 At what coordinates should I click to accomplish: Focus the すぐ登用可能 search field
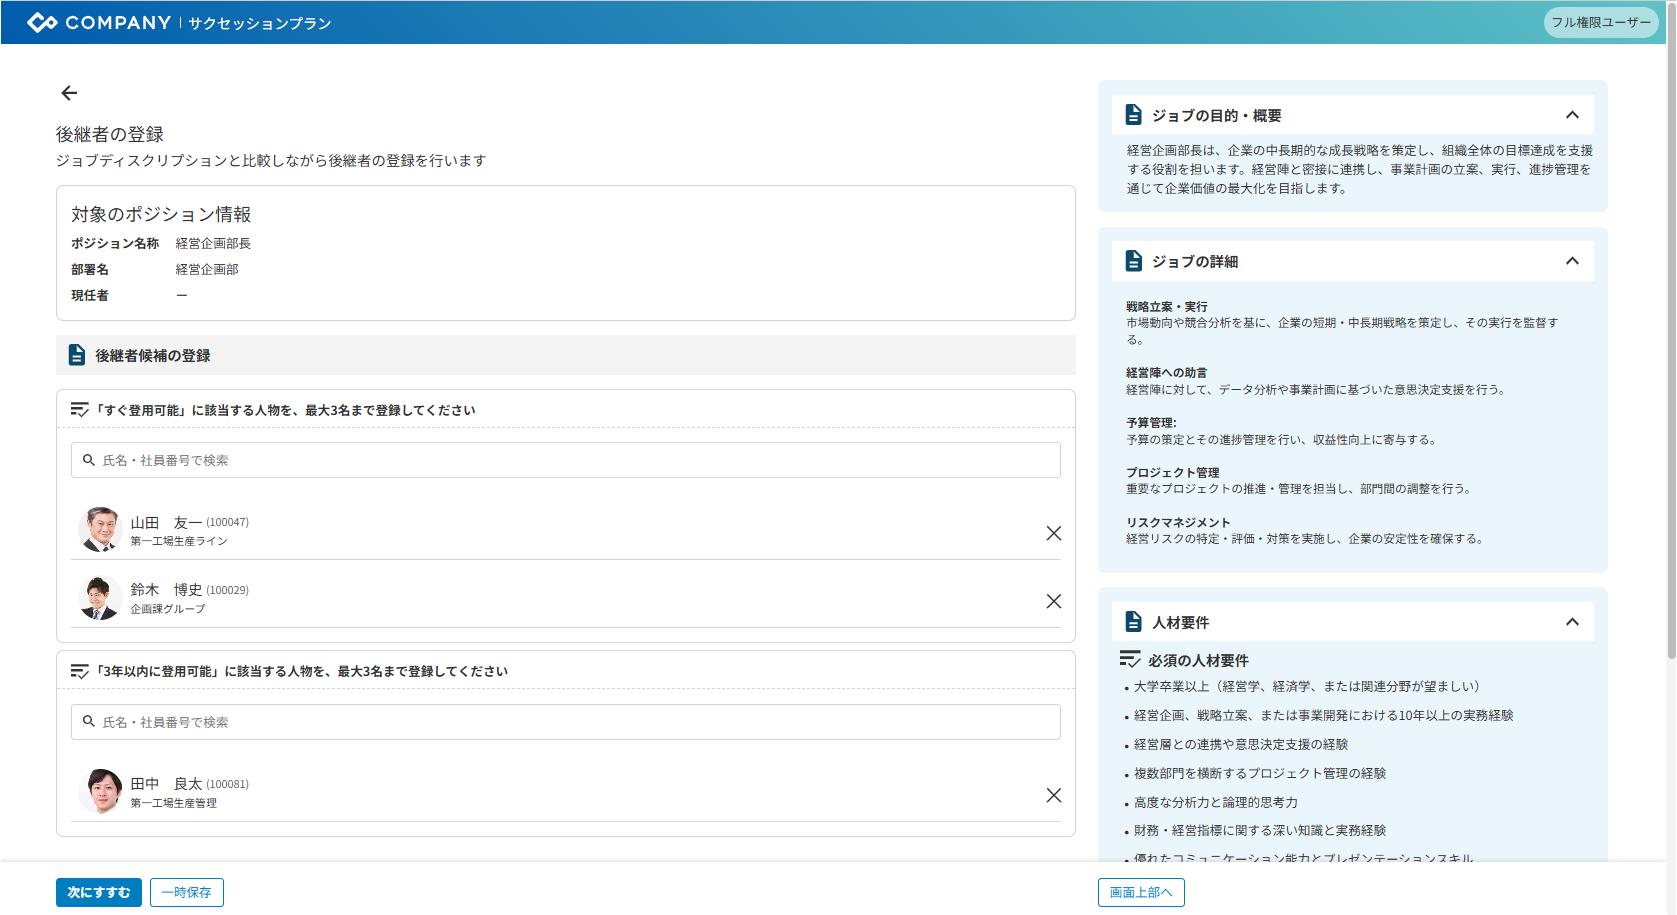tap(565, 460)
